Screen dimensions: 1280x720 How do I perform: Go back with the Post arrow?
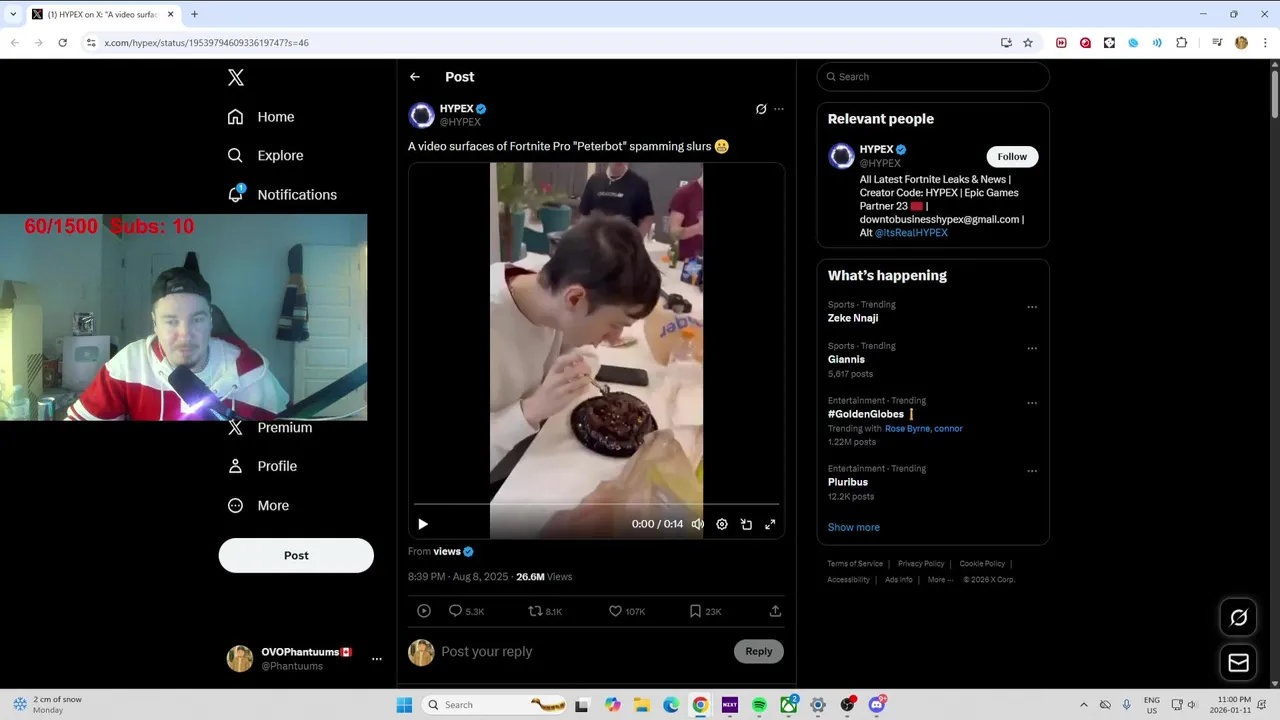click(x=415, y=77)
